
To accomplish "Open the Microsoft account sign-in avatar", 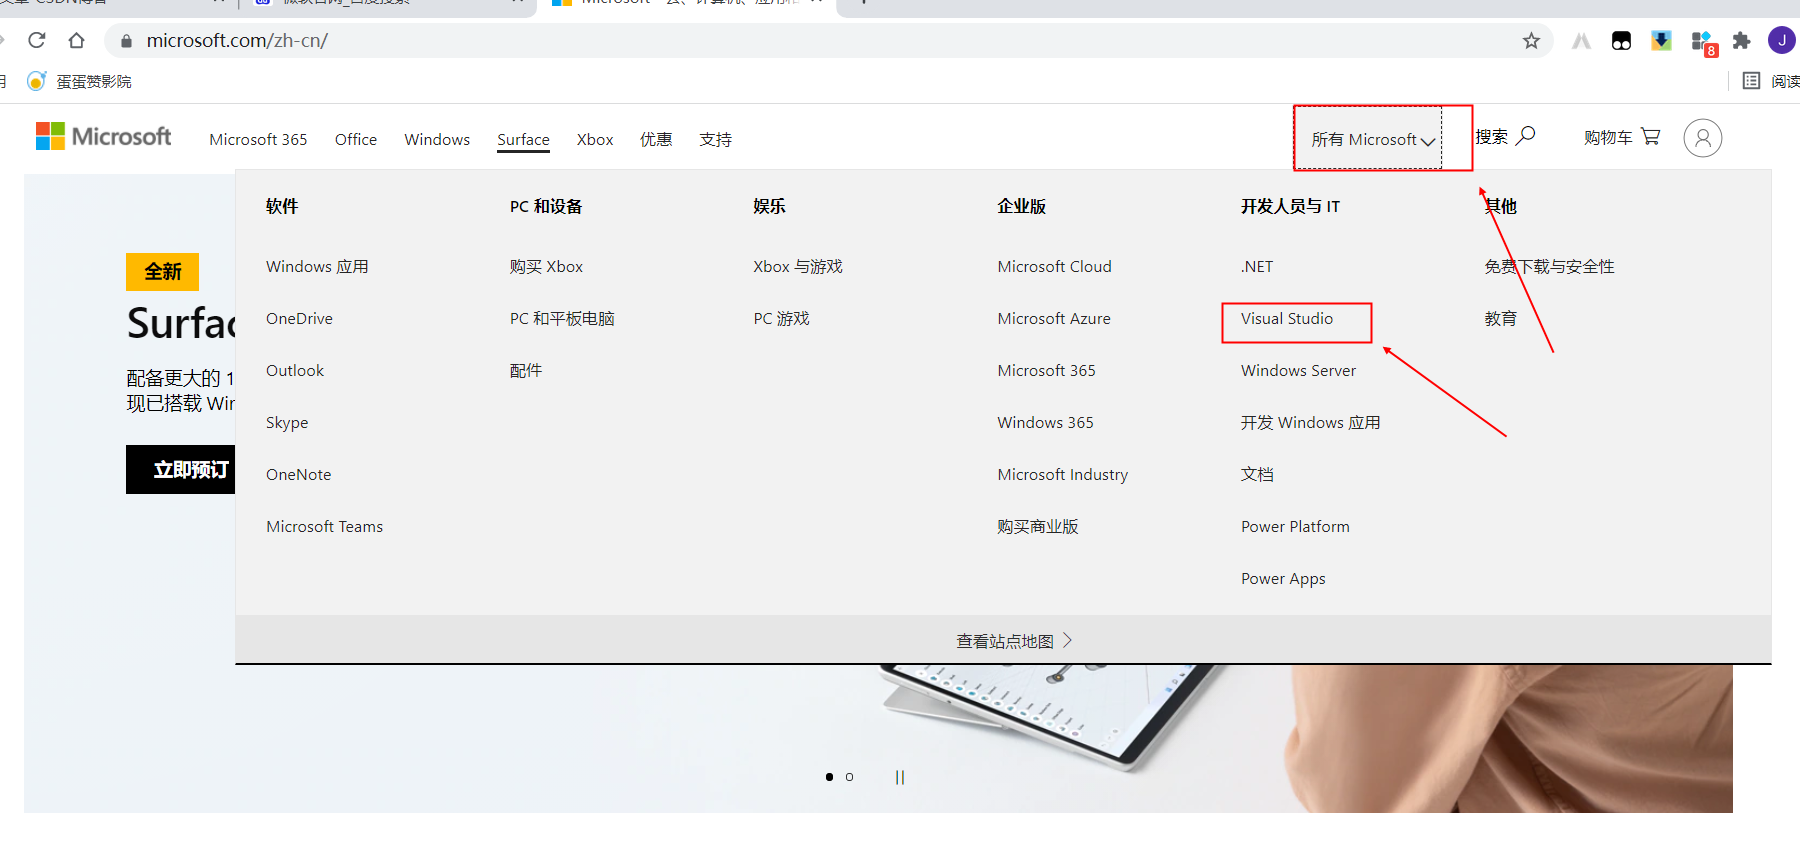I will click(x=1702, y=138).
